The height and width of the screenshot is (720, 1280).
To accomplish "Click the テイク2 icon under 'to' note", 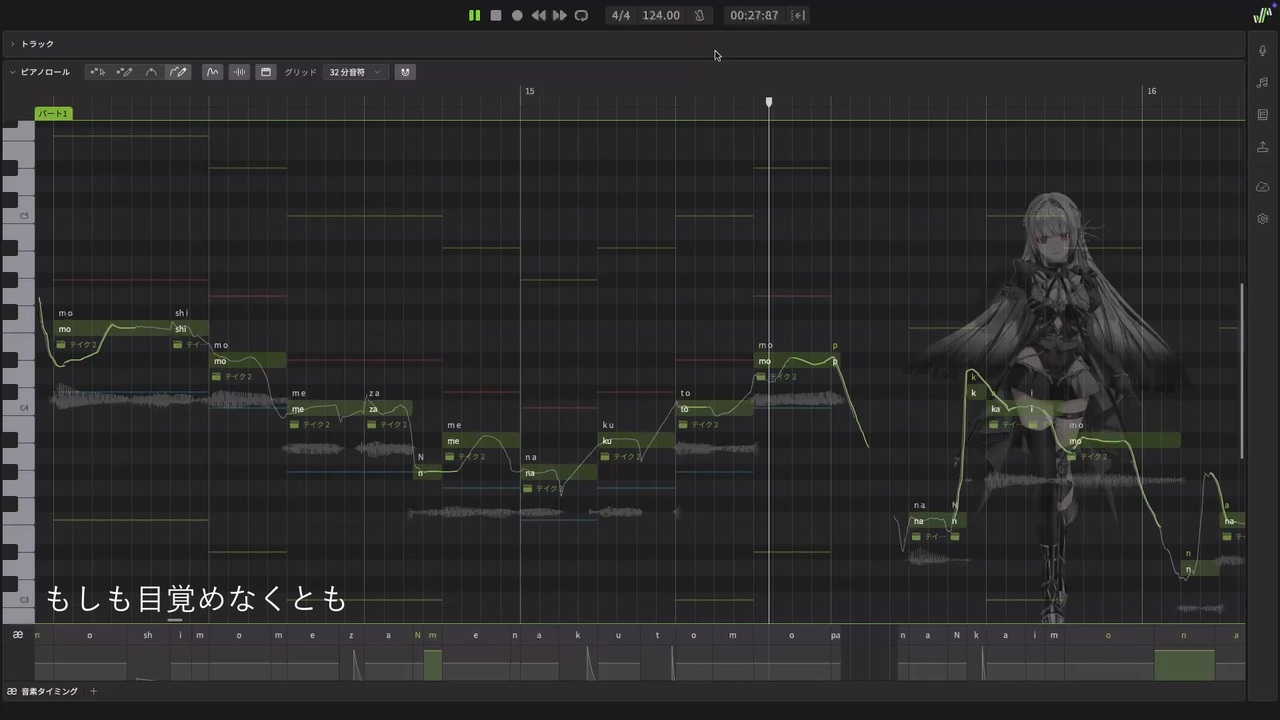I will click(684, 425).
